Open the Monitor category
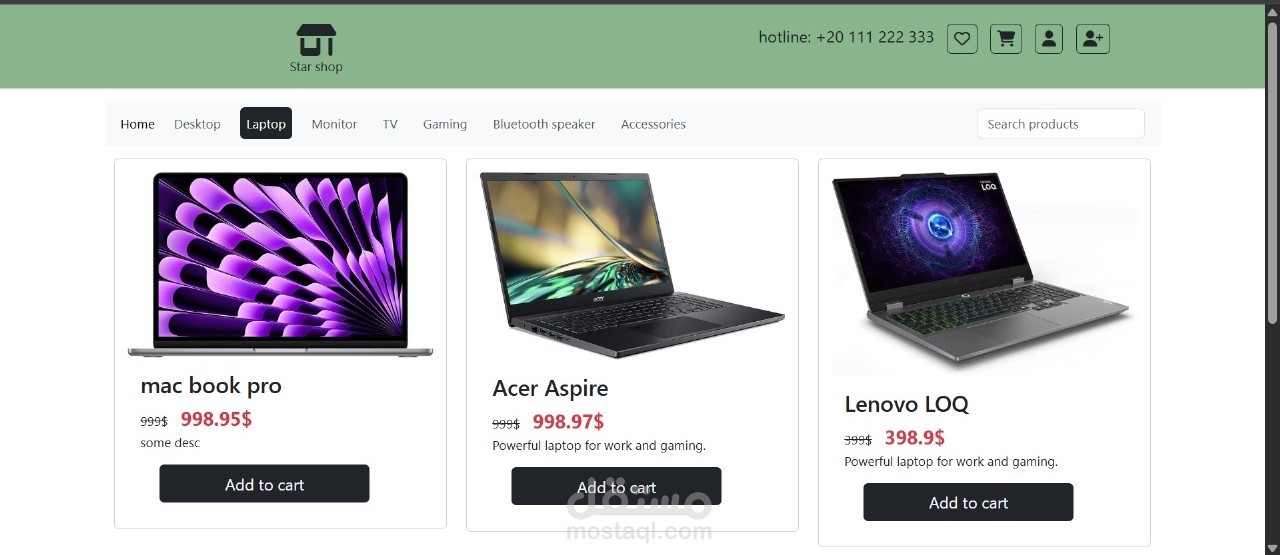1280x555 pixels. click(334, 124)
